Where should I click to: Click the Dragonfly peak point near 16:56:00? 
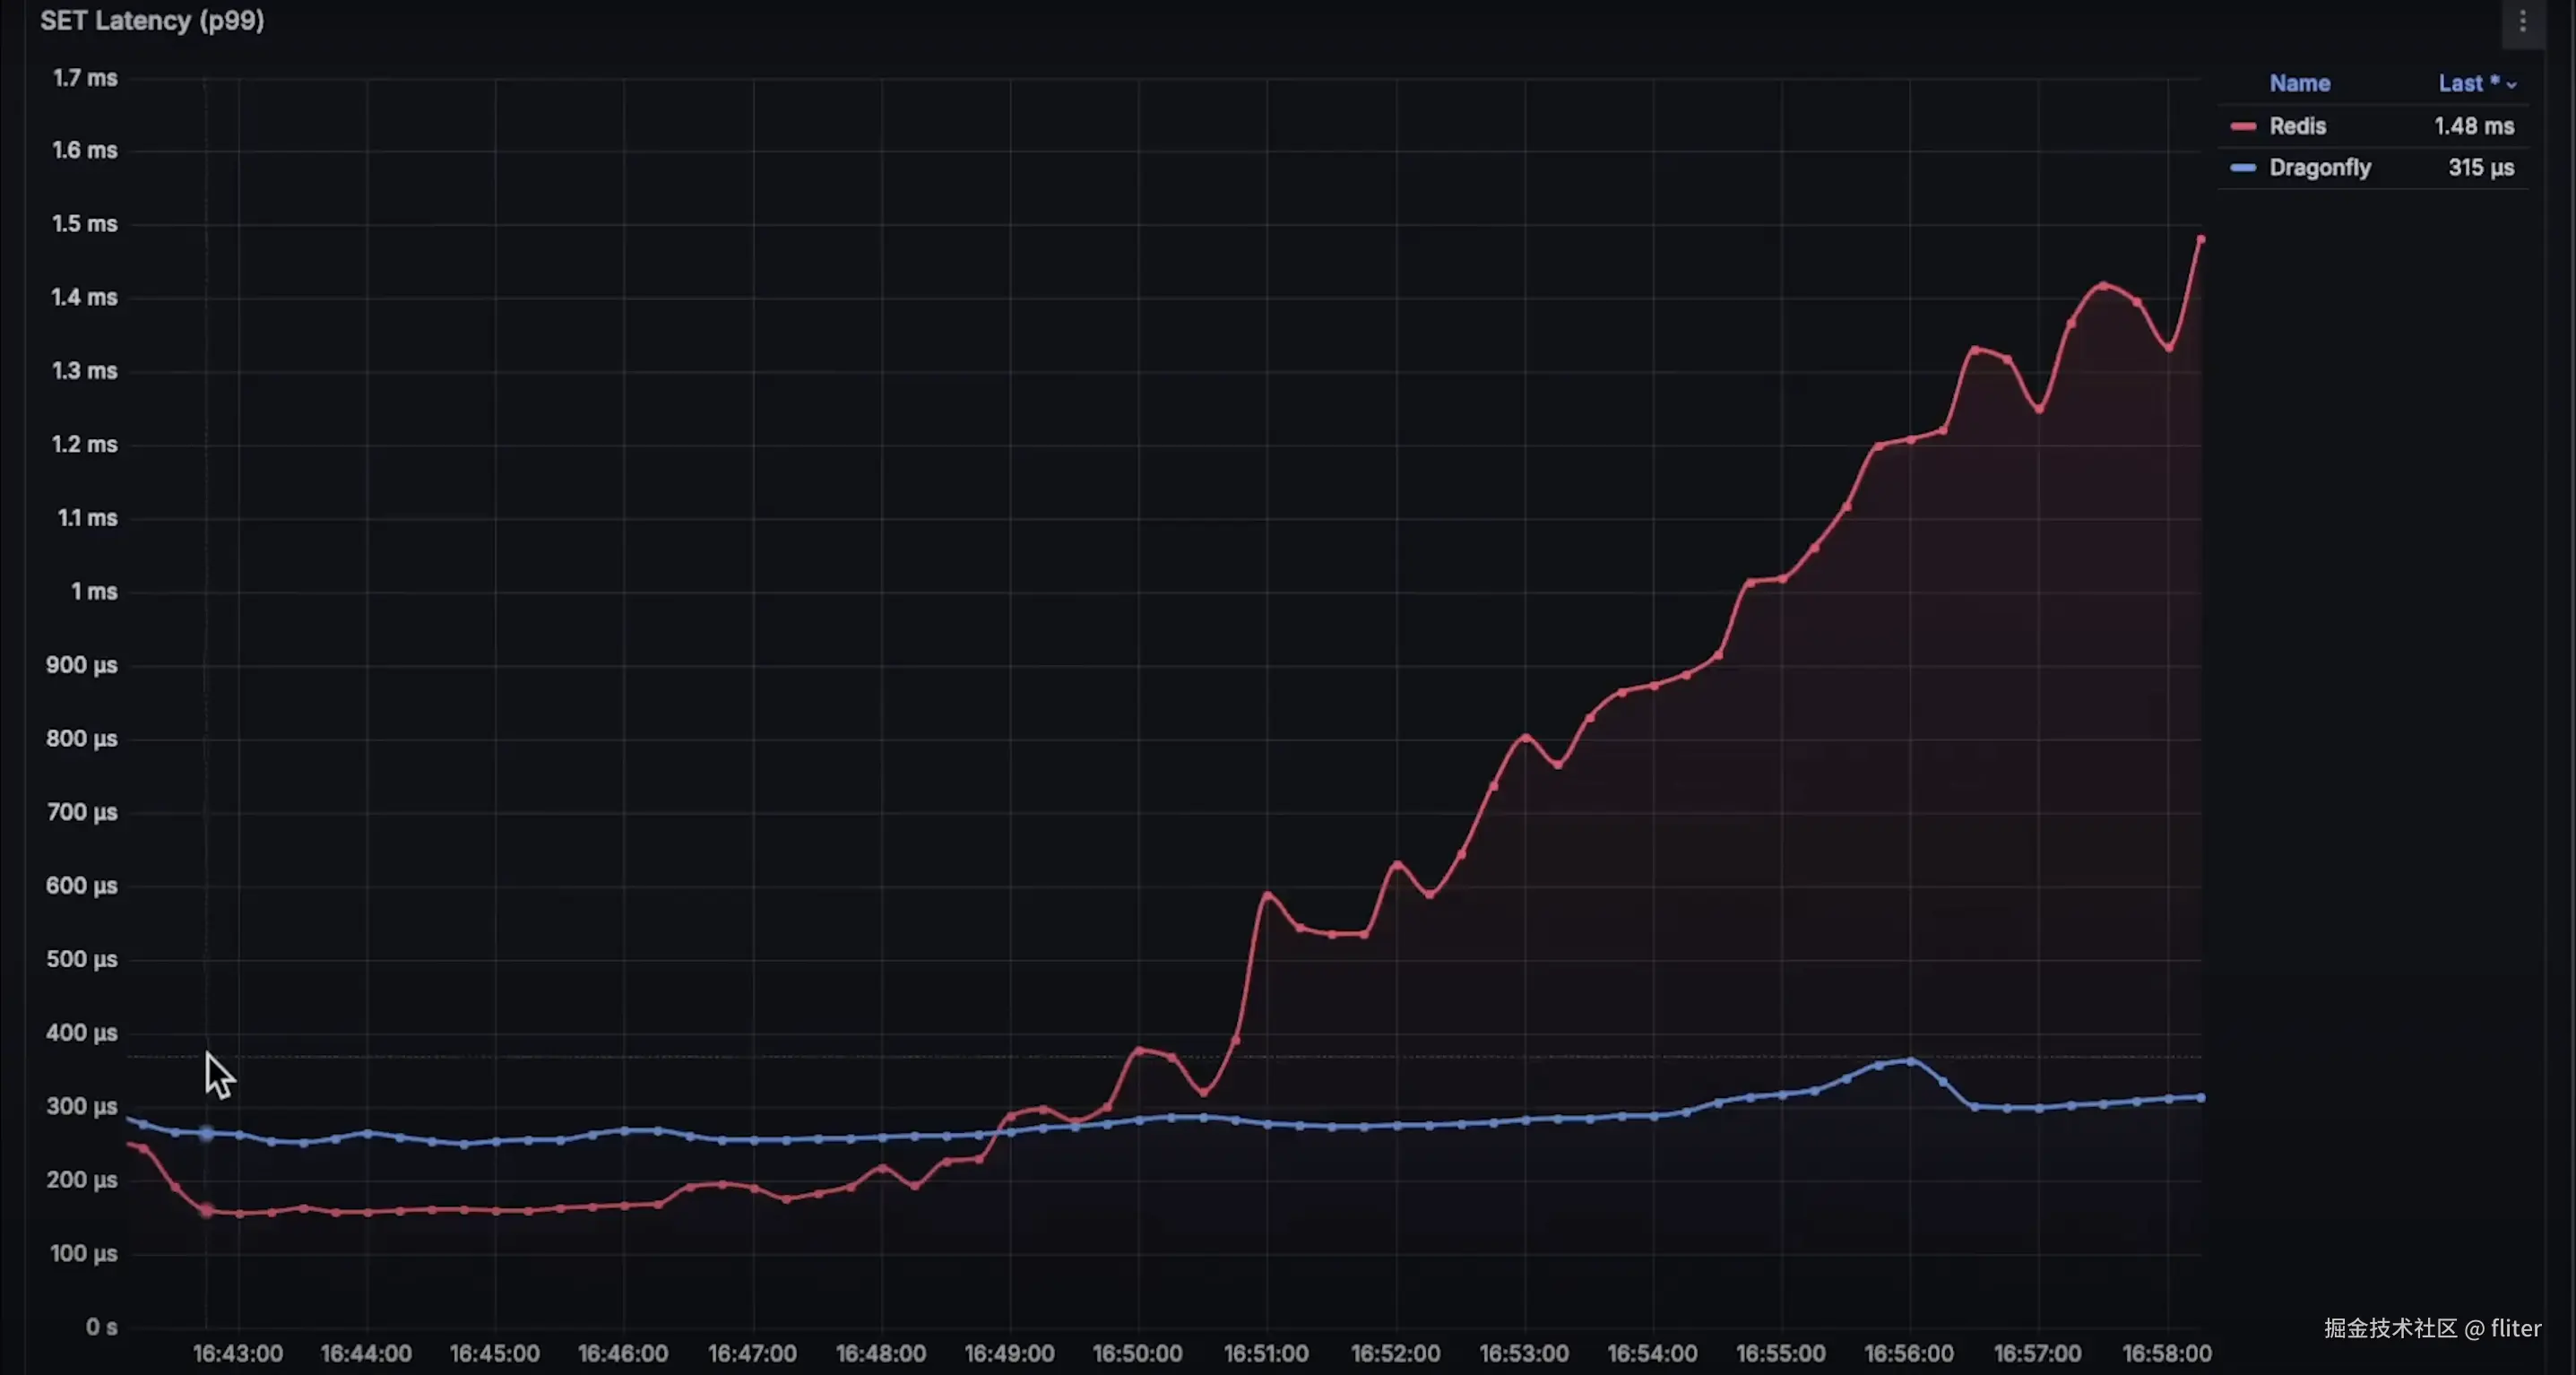click(x=1911, y=1061)
